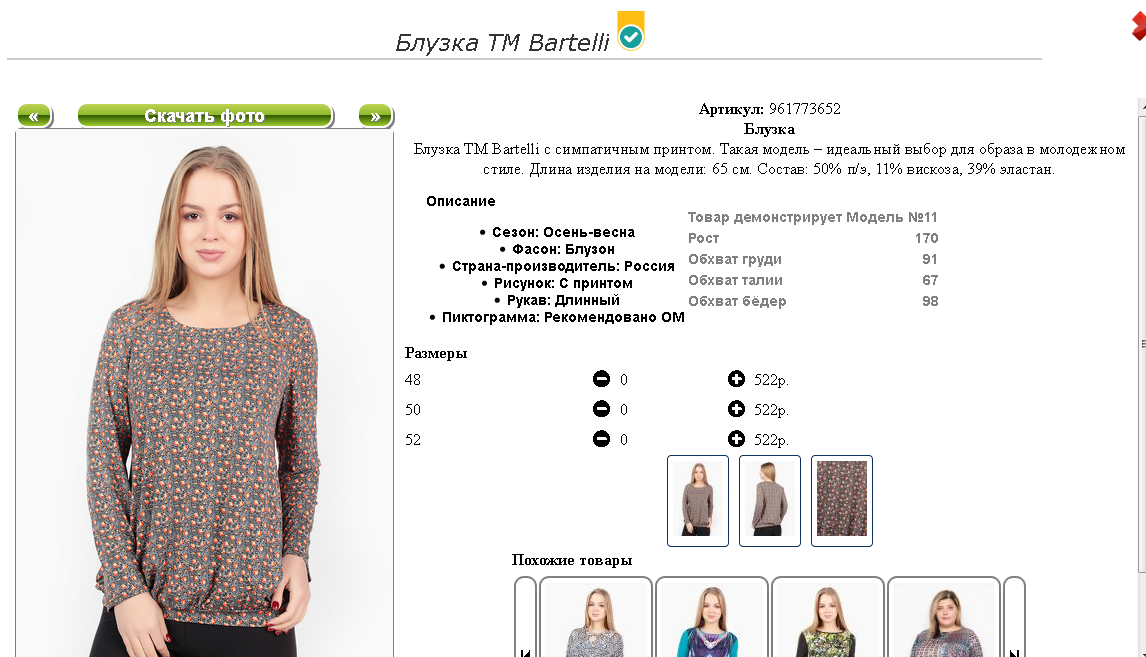Click the Рост 170 row
This screenshot has width=1146, height=657.
(x=813, y=238)
